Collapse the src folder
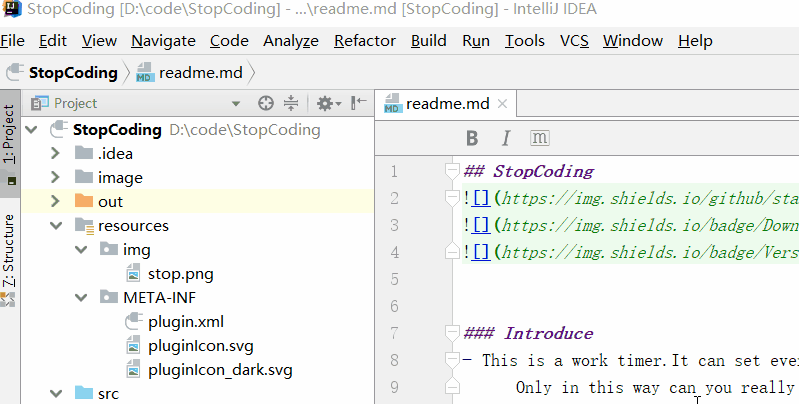 (x=56, y=393)
